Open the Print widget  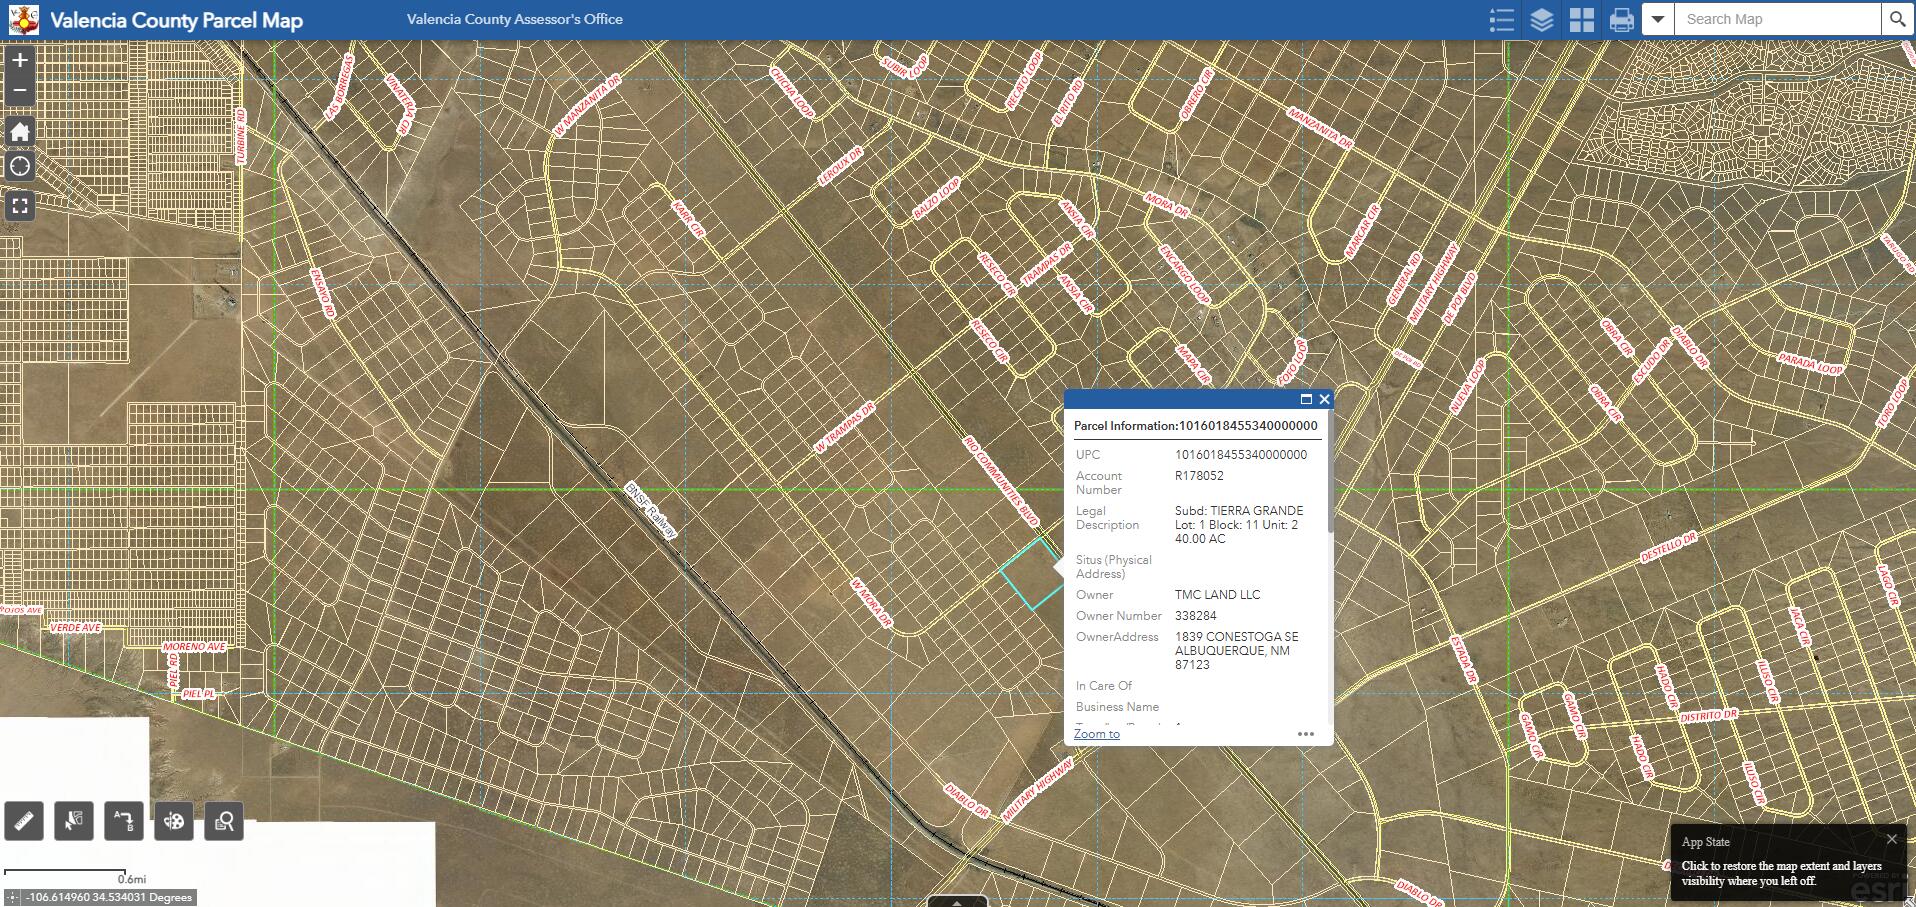coord(1621,20)
